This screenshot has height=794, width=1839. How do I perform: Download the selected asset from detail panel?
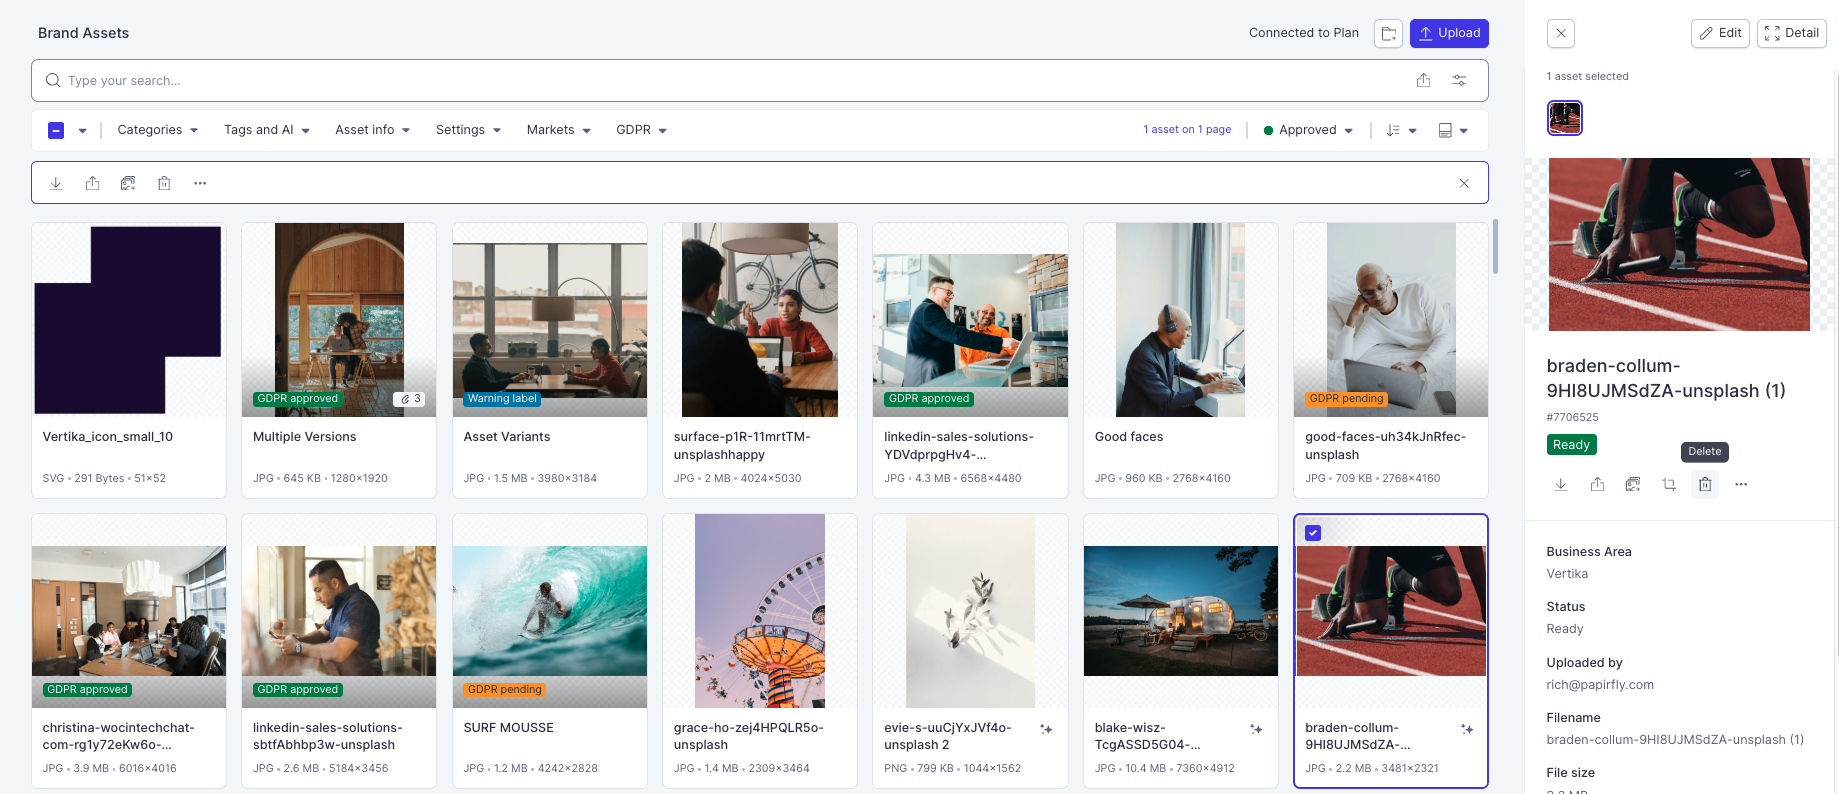tap(1560, 484)
